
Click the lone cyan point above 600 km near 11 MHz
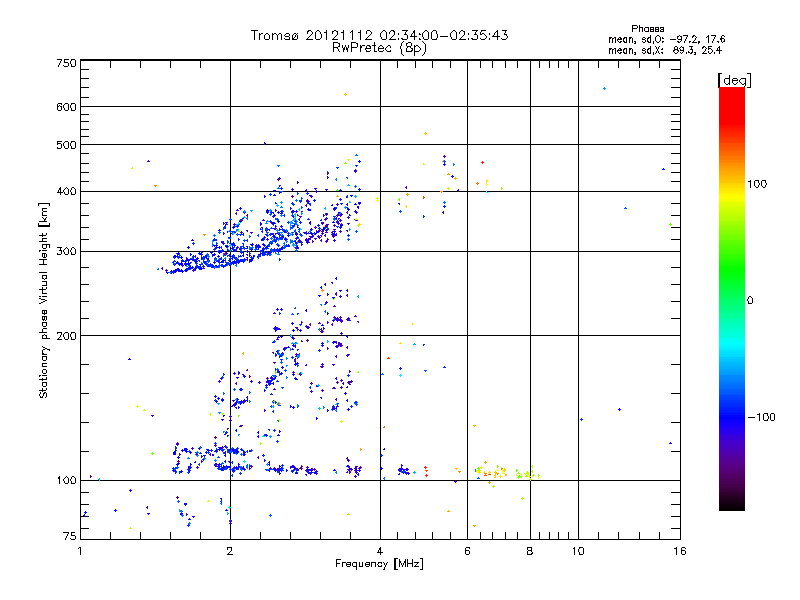[605, 89]
